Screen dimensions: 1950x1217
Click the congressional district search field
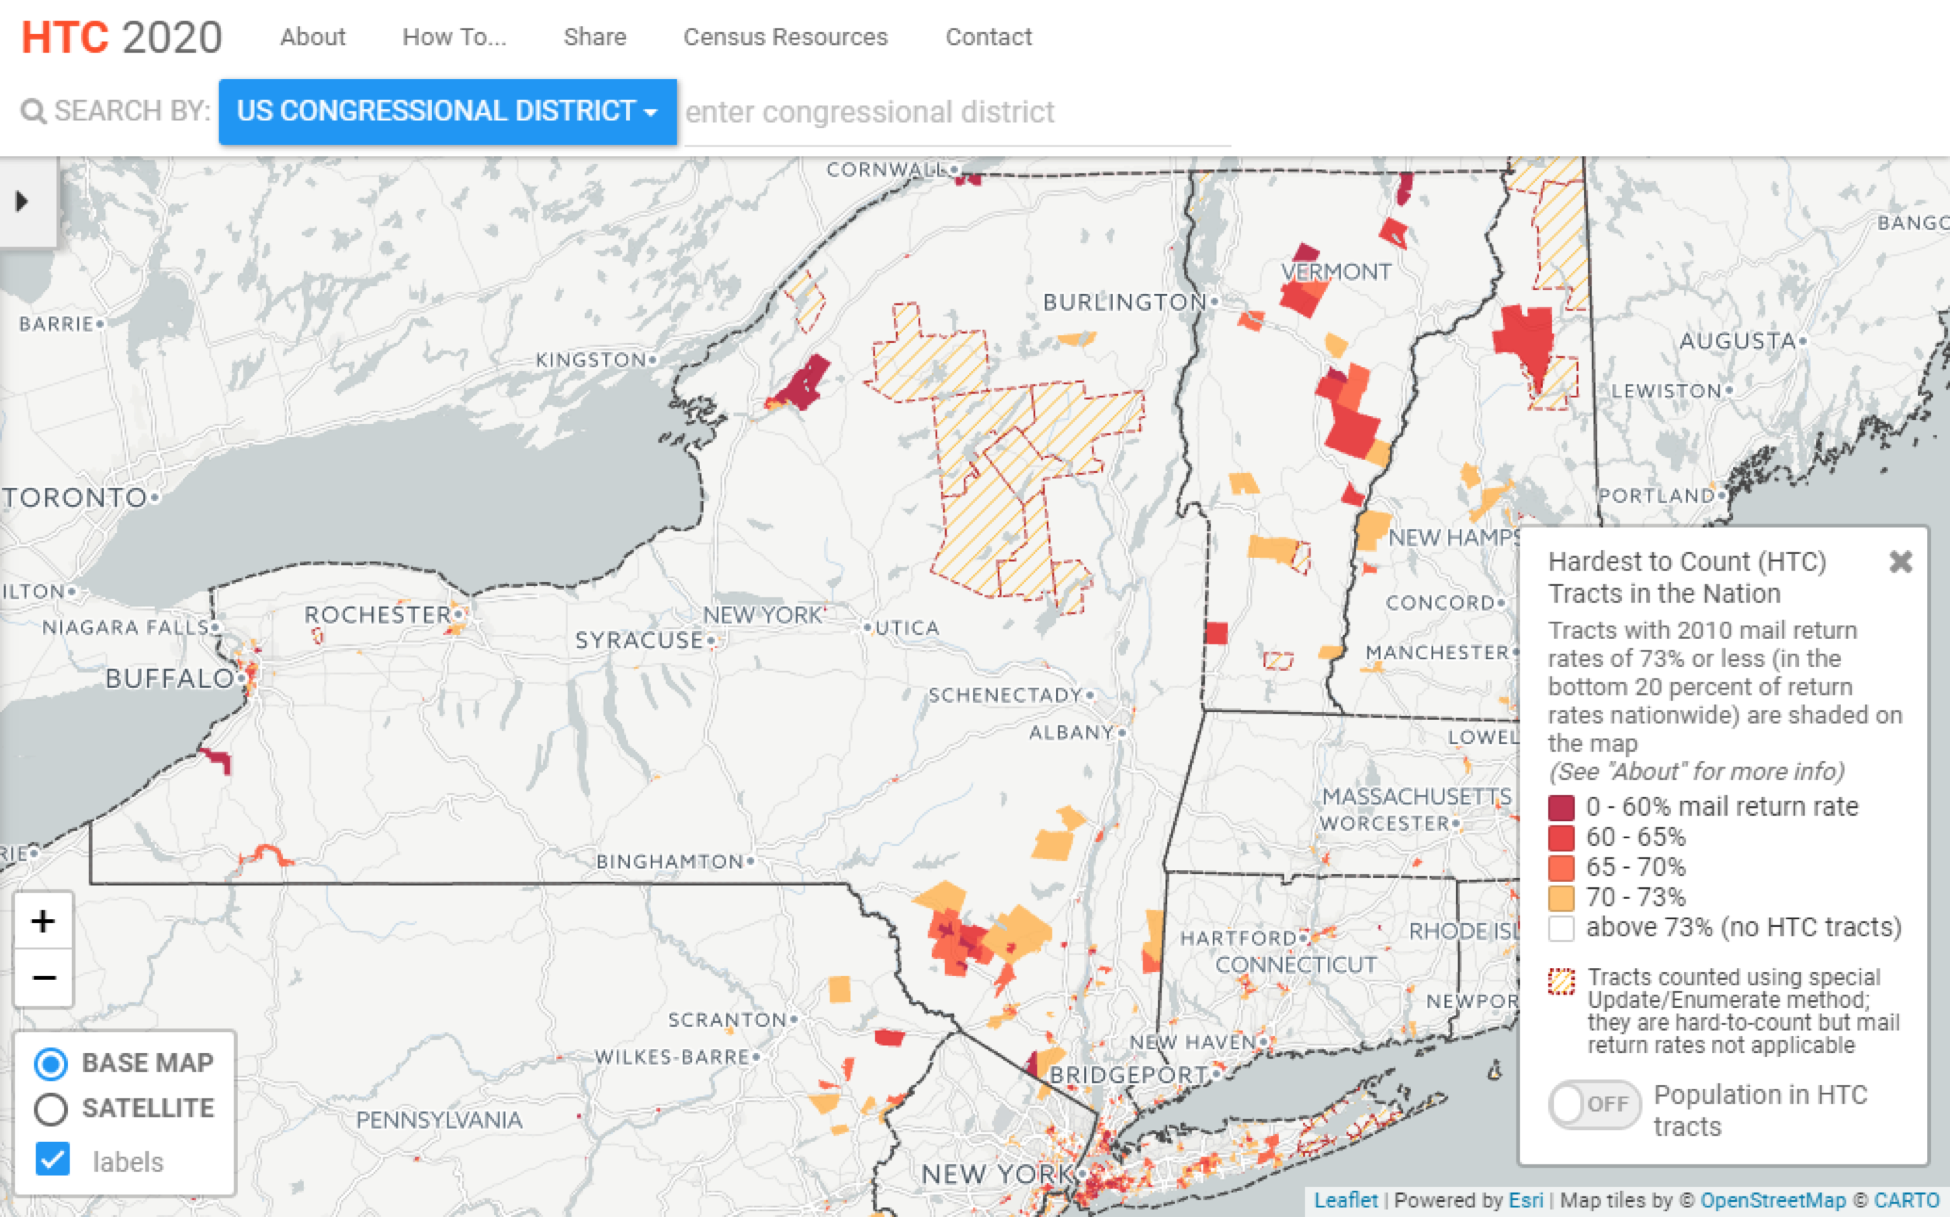click(955, 112)
